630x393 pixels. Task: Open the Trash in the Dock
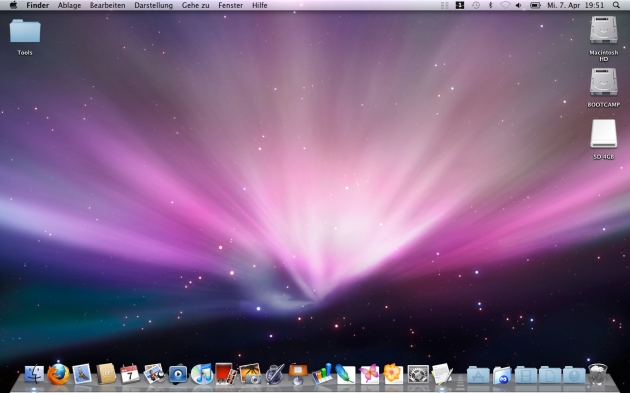598,374
